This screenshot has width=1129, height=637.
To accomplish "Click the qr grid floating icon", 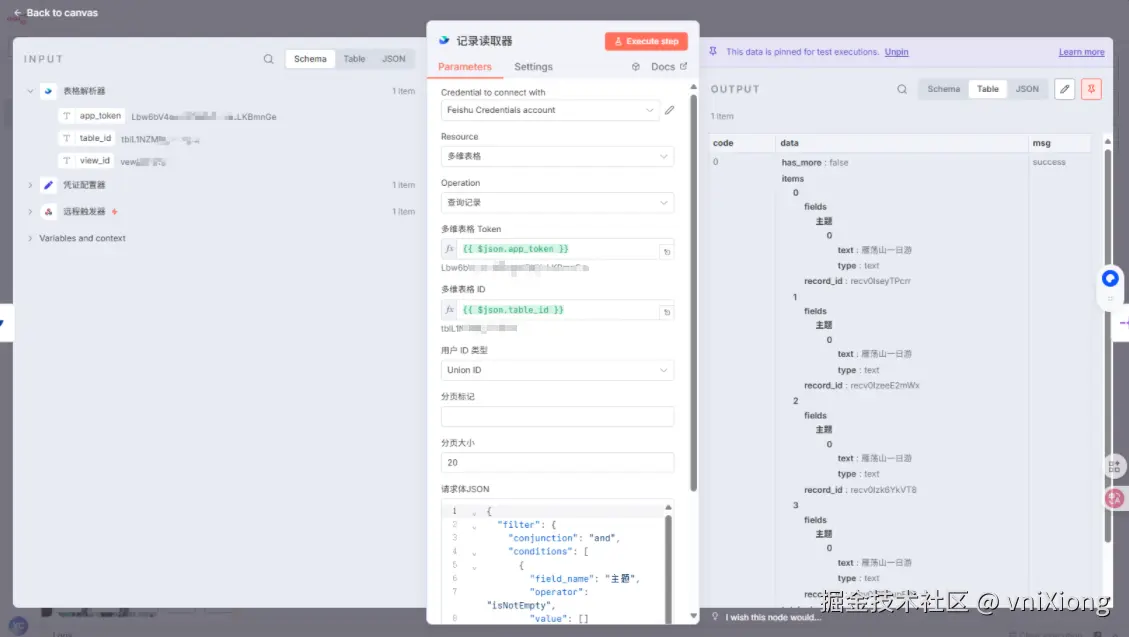I will click(1114, 466).
